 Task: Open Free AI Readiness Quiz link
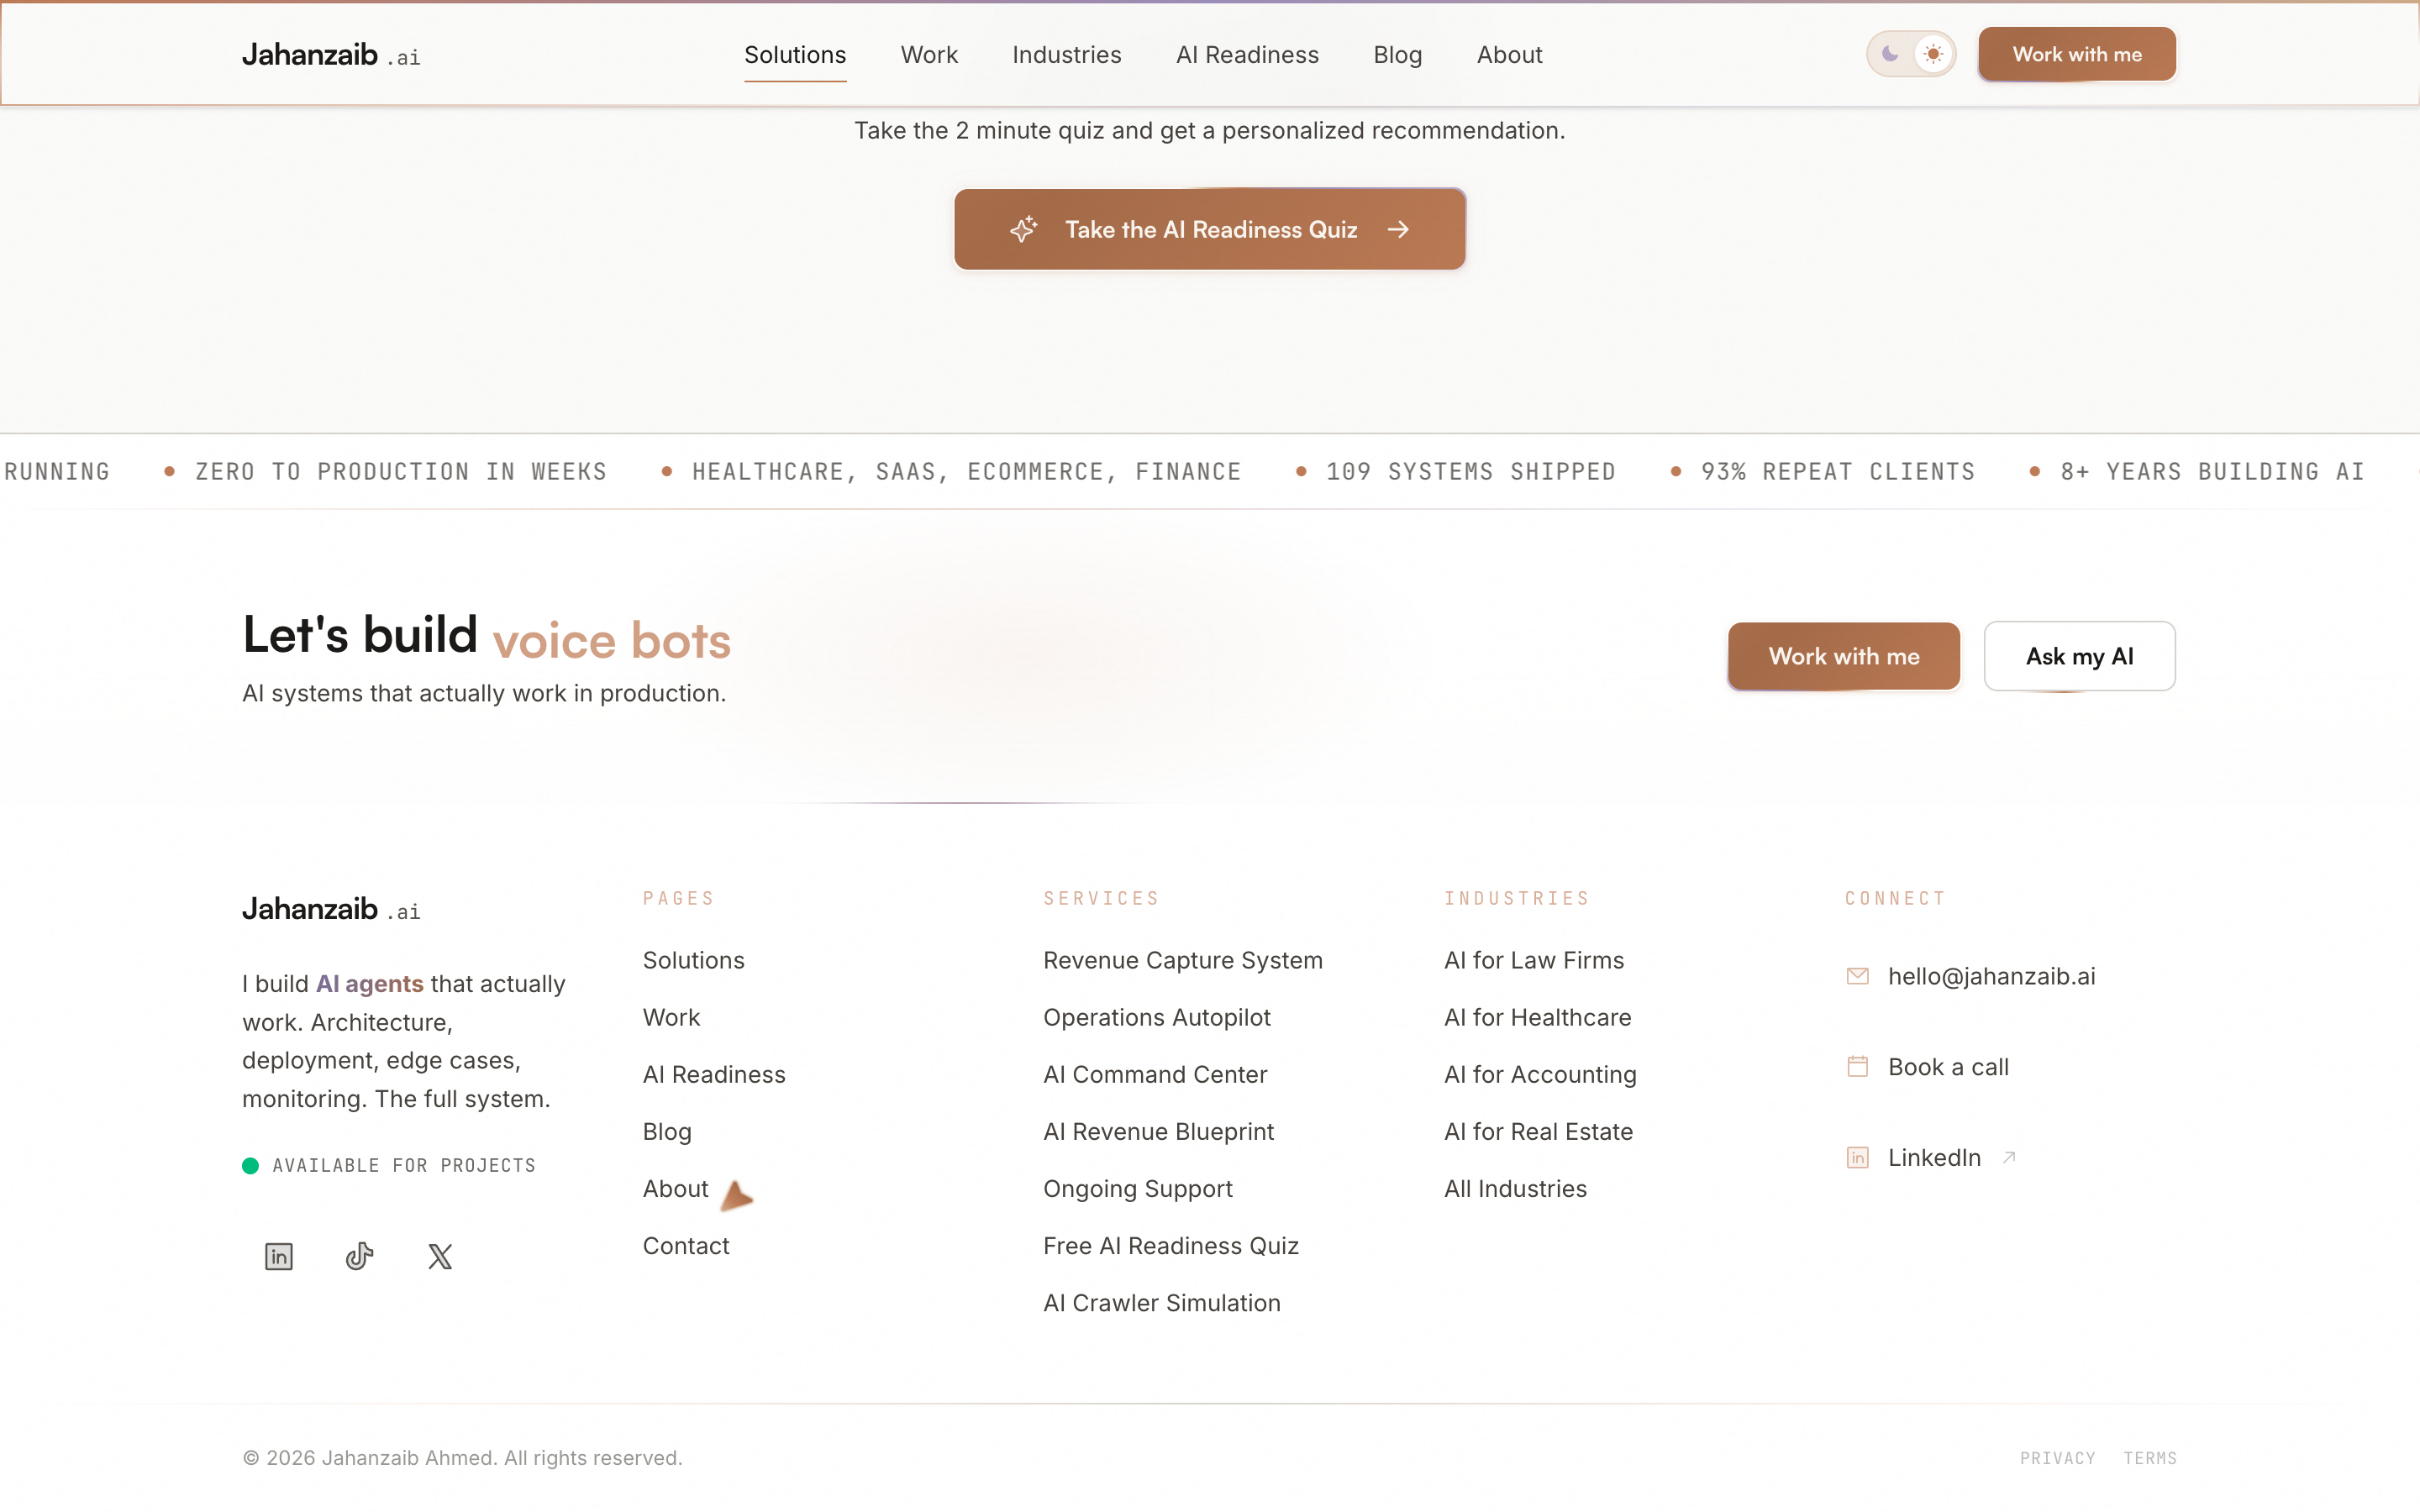(1170, 1245)
